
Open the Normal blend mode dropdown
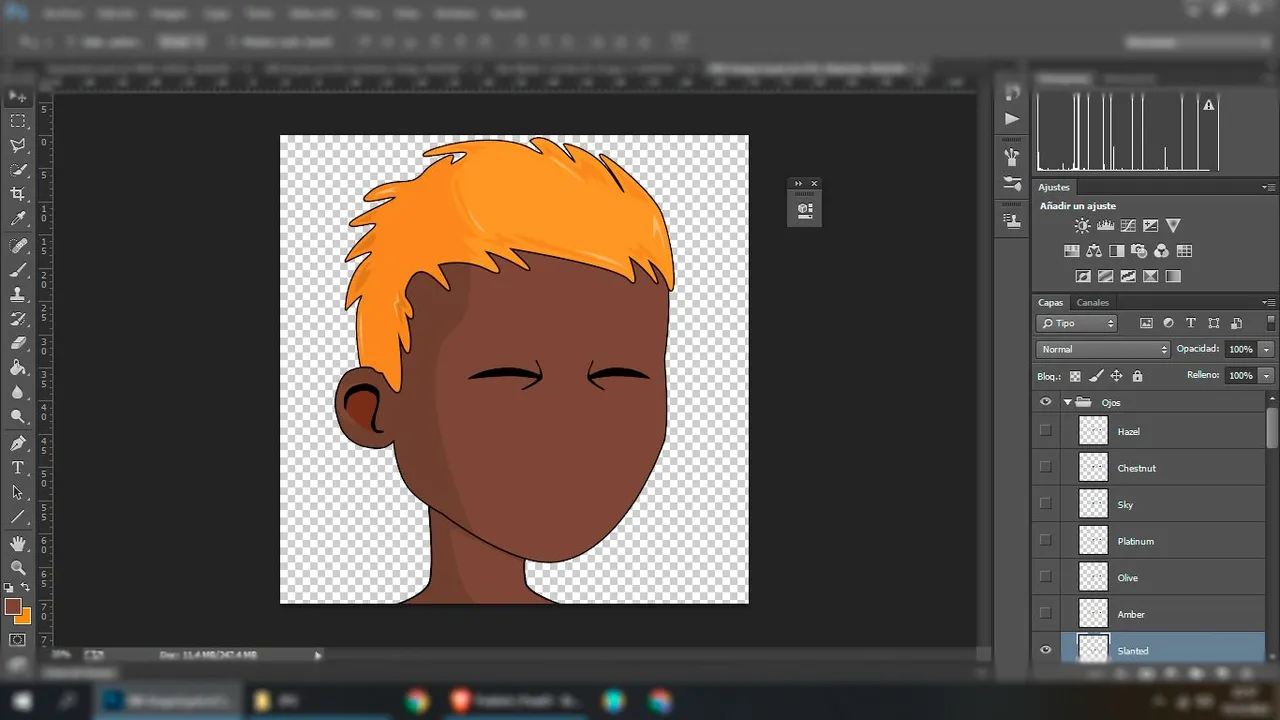1103,349
